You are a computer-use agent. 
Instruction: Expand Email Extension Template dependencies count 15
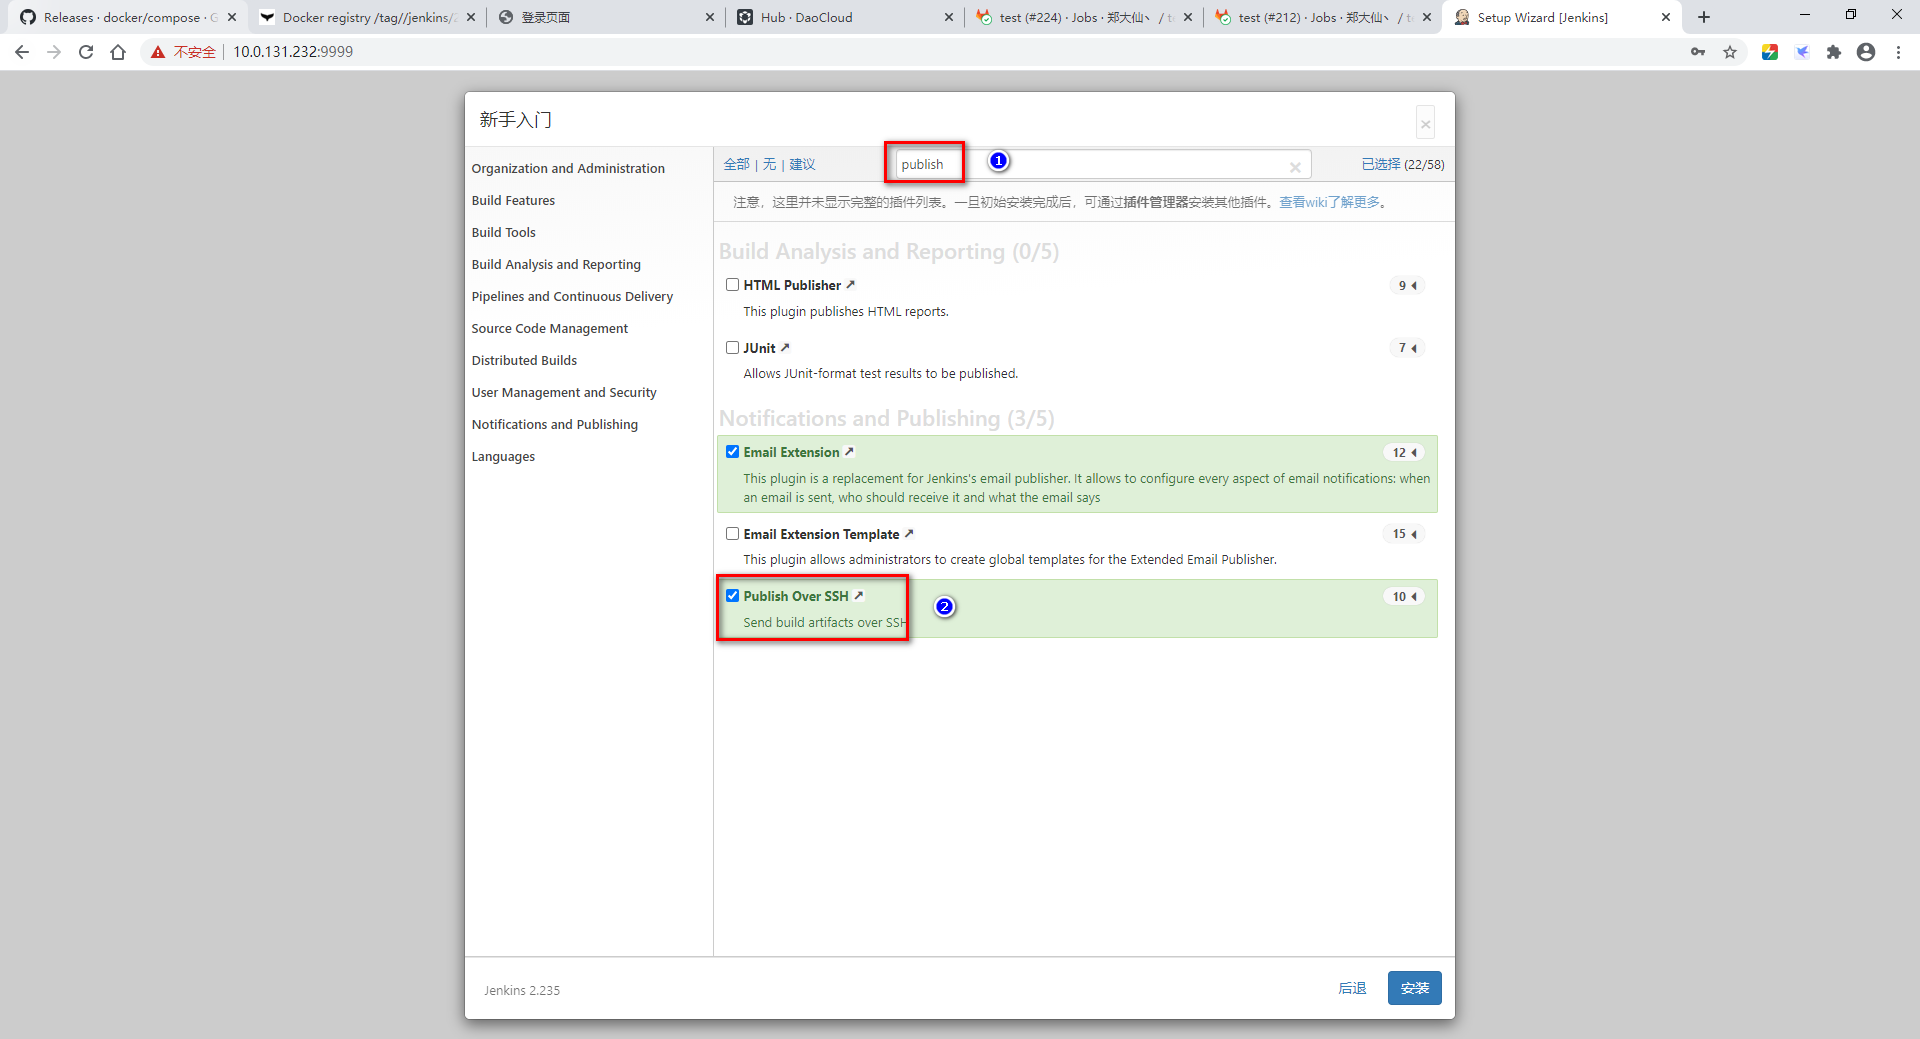1404,535
